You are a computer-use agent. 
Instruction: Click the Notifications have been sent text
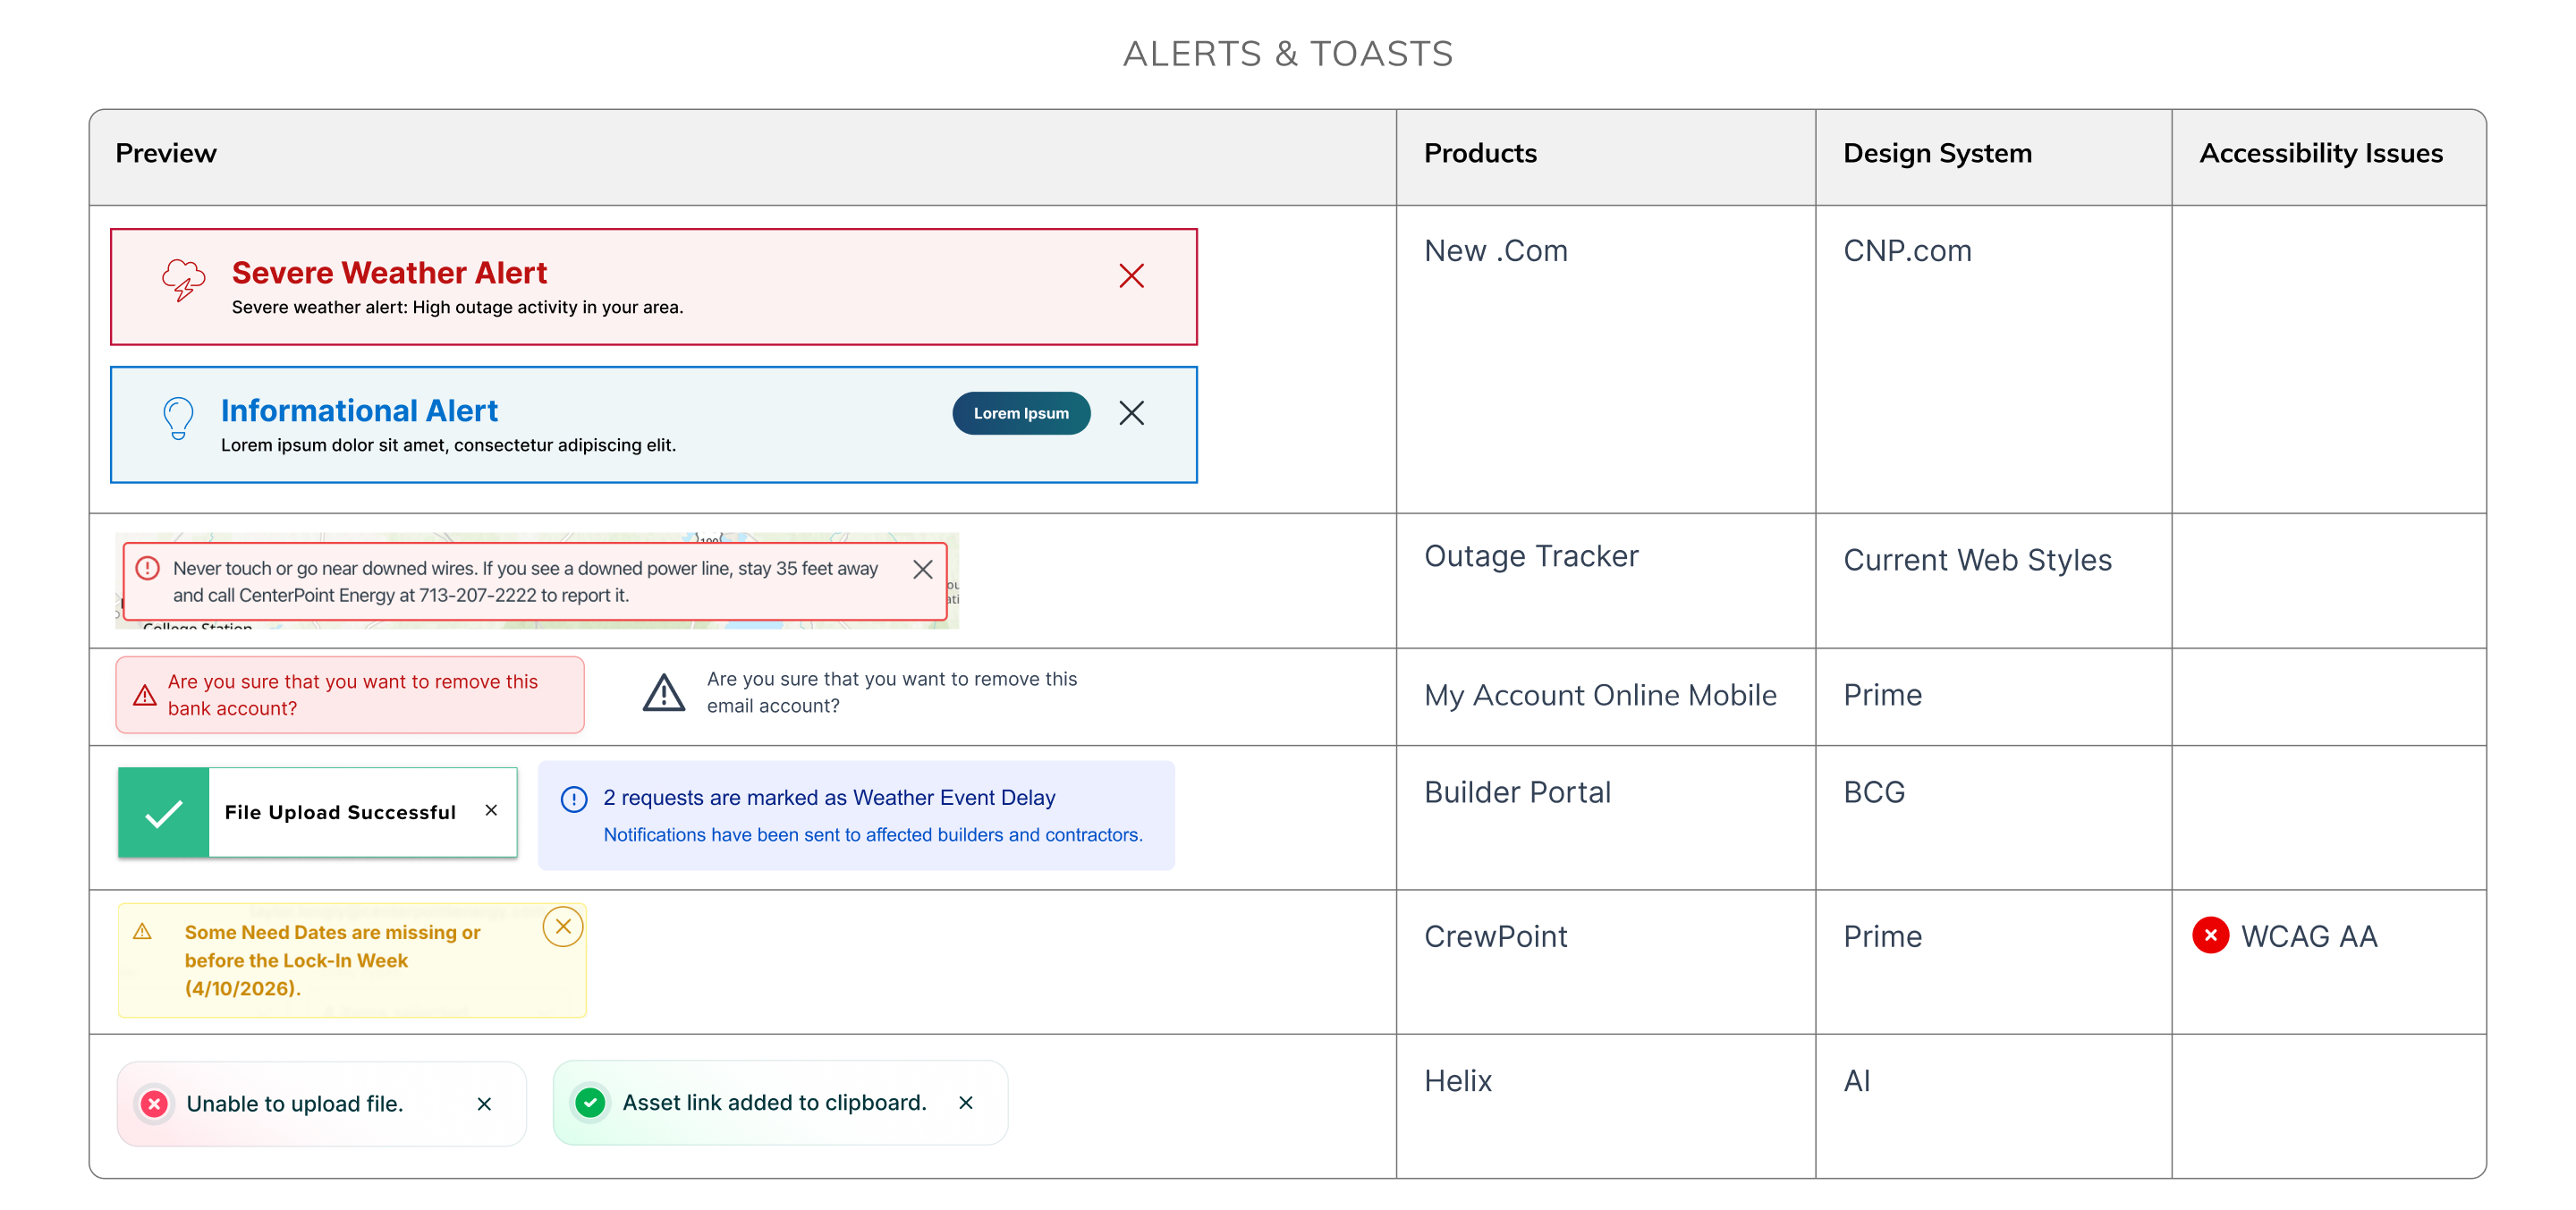click(x=872, y=835)
